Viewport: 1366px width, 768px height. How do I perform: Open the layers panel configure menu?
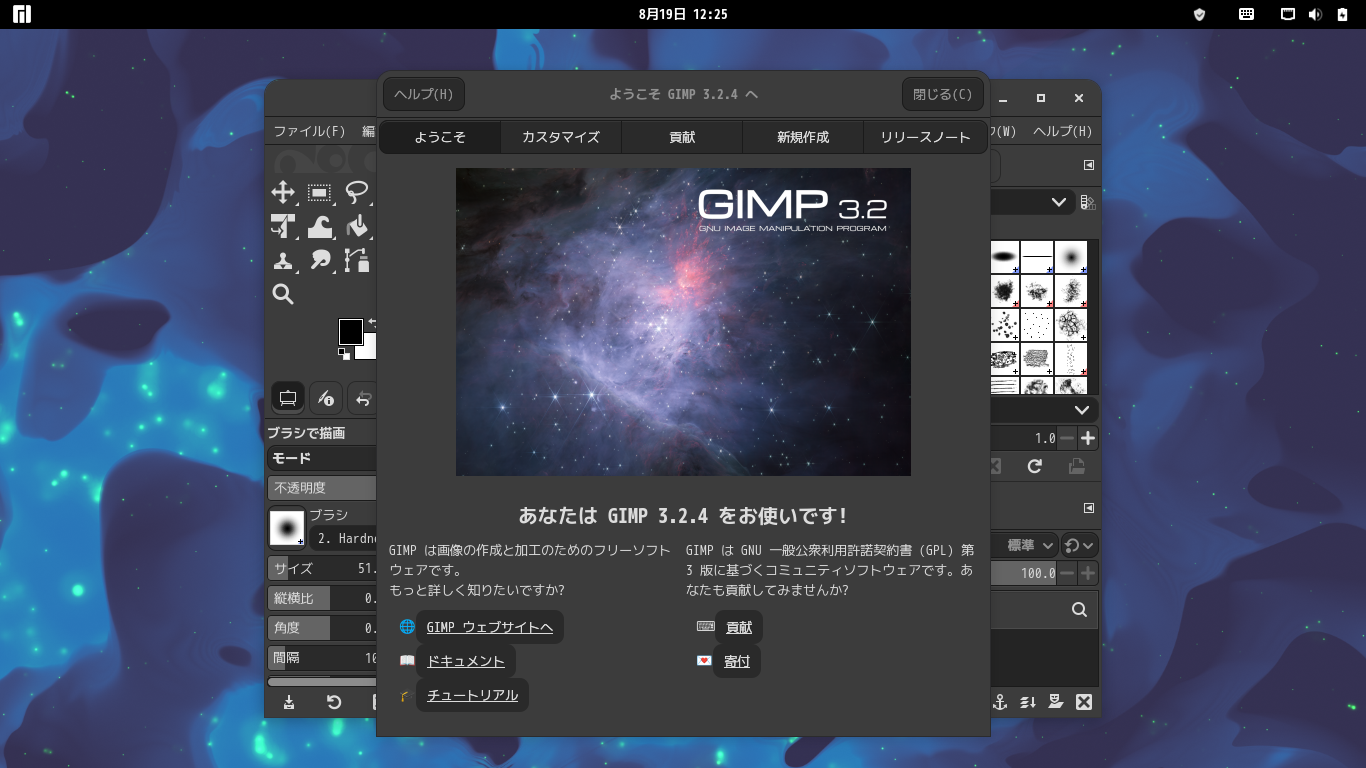coord(1089,507)
